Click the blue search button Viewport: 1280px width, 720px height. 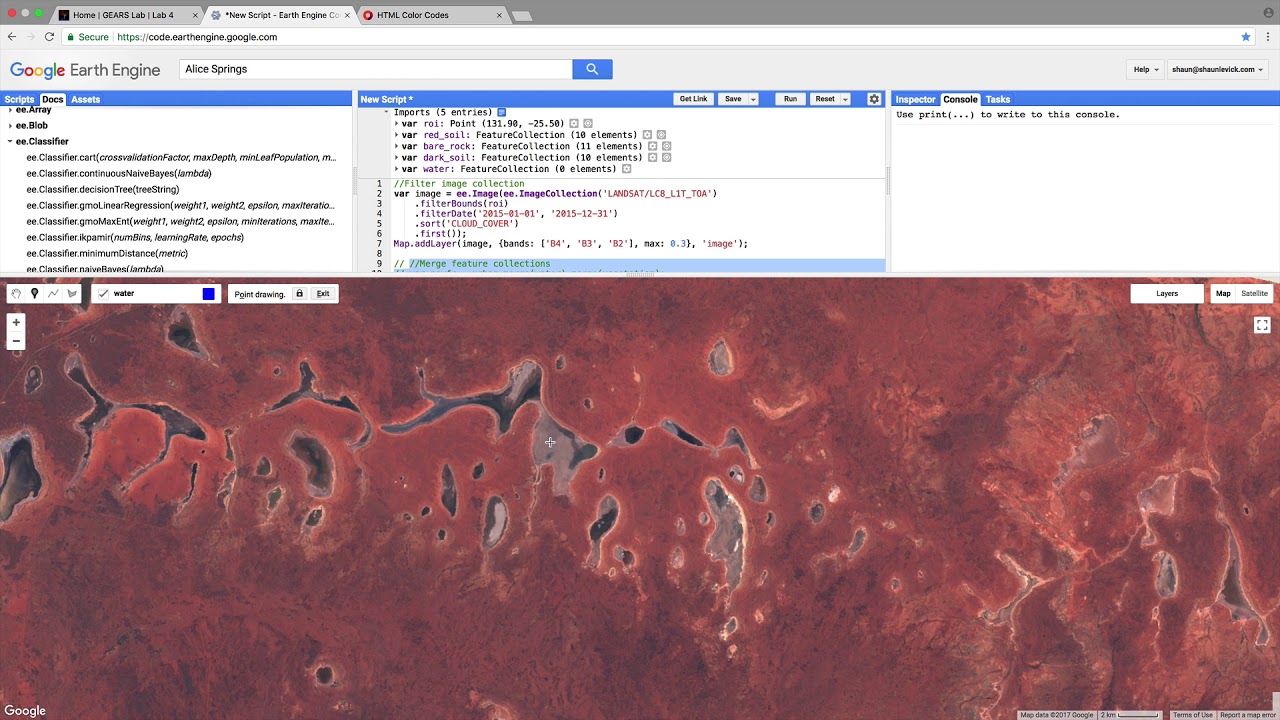(592, 69)
